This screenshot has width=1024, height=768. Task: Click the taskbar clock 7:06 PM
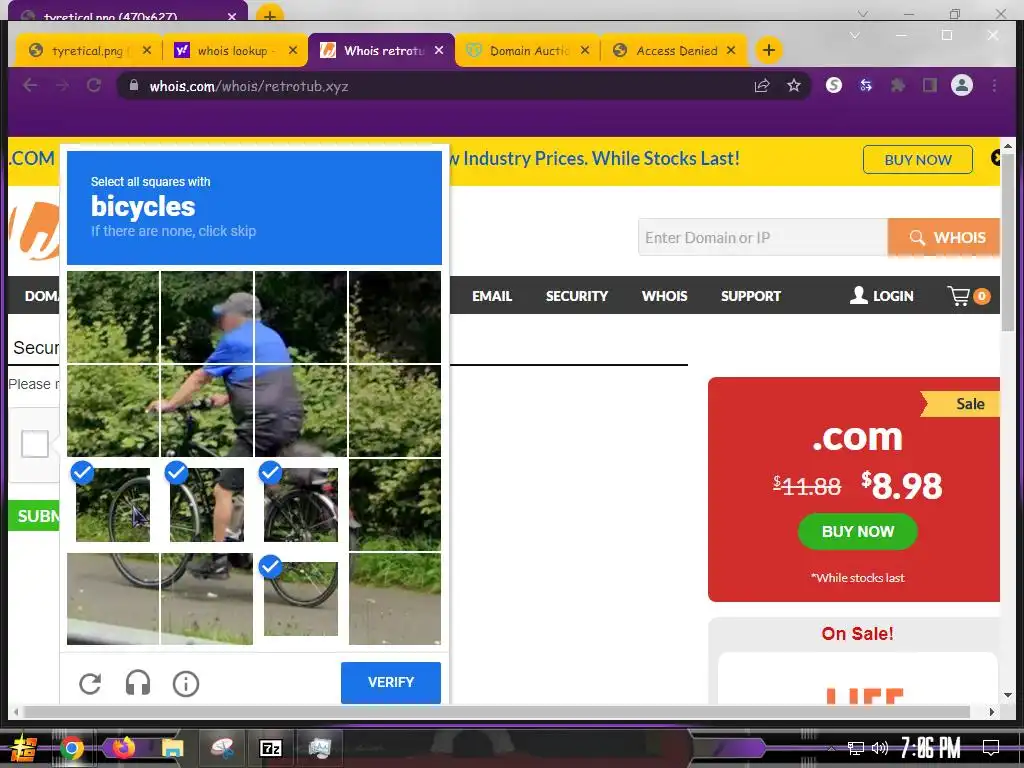(x=931, y=747)
